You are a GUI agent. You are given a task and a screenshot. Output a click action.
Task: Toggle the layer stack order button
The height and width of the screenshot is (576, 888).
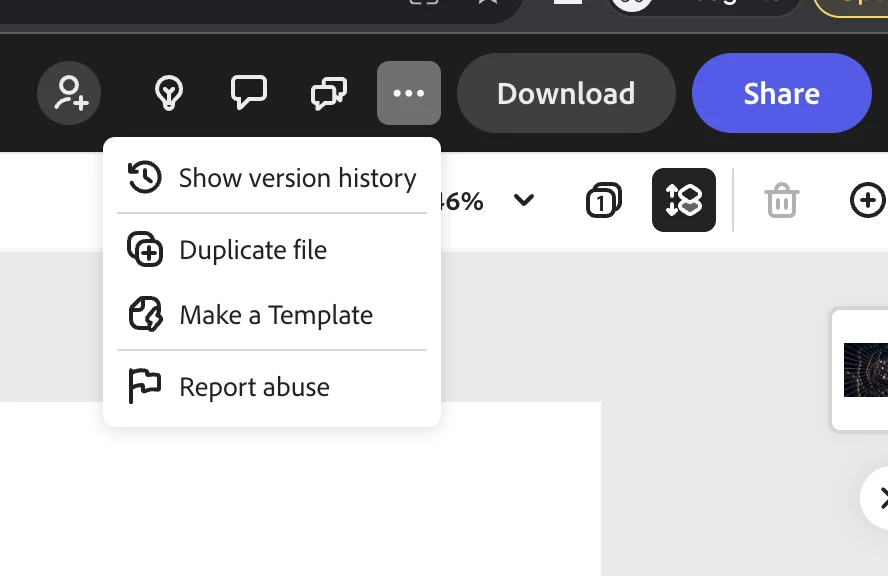pos(684,200)
